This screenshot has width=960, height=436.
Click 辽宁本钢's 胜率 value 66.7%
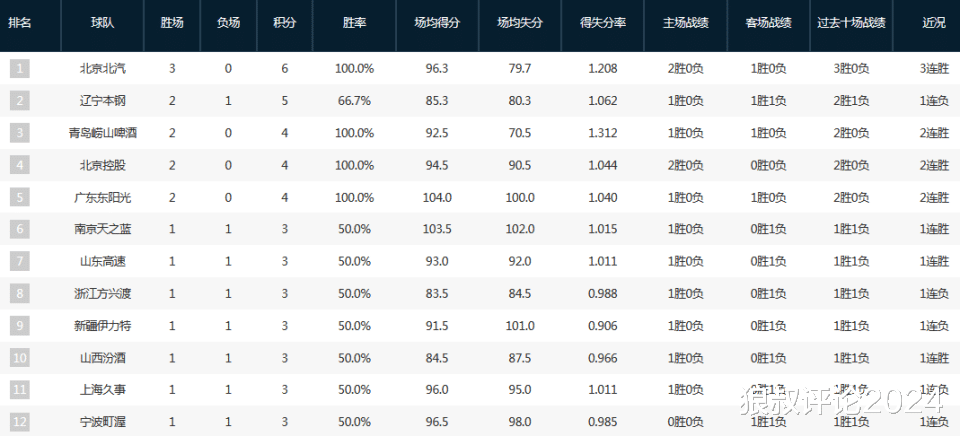[x=354, y=101]
